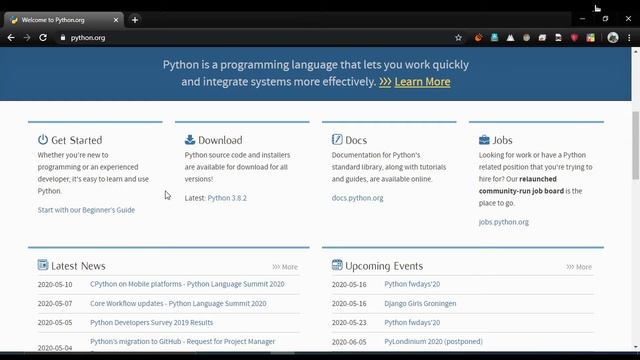Screen dimensions: 640x360
Task: Open the white triangle extension icon
Action: tap(510, 38)
